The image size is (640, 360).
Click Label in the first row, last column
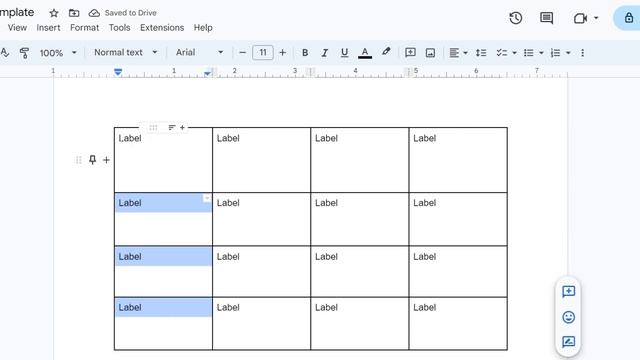424,138
